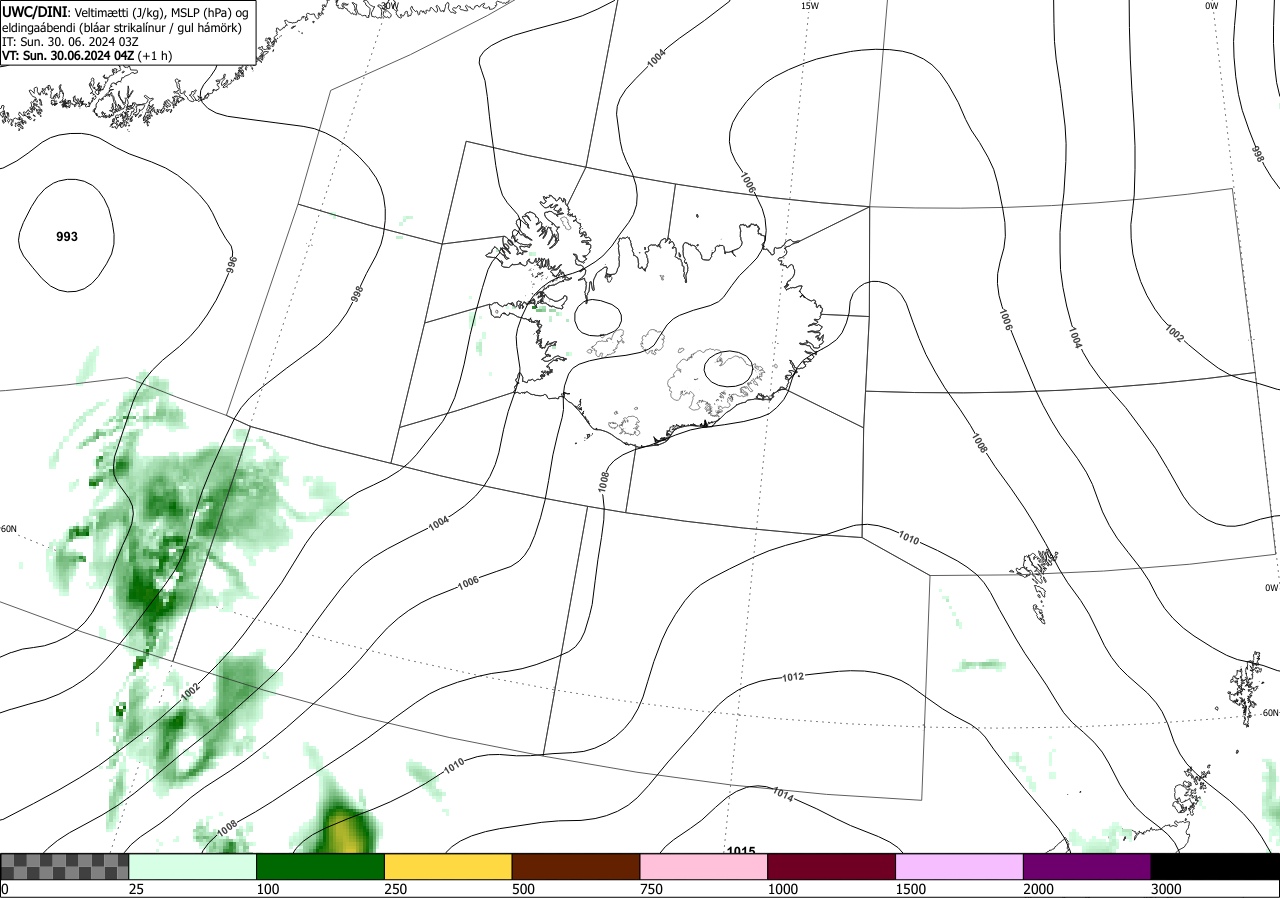This screenshot has height=898, width=1280.
Task: Pick the lavender 1500–2000 legend swatch
Action: tap(960, 866)
